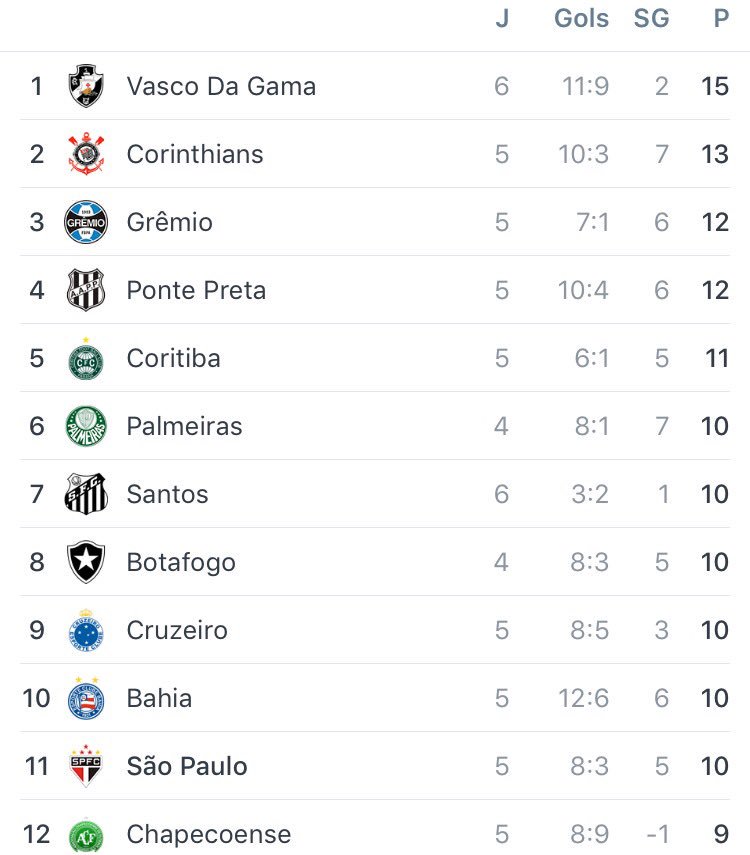The image size is (750, 855).
Task: Click the Chapecoense team logo
Action: pyautogui.click(x=86, y=836)
